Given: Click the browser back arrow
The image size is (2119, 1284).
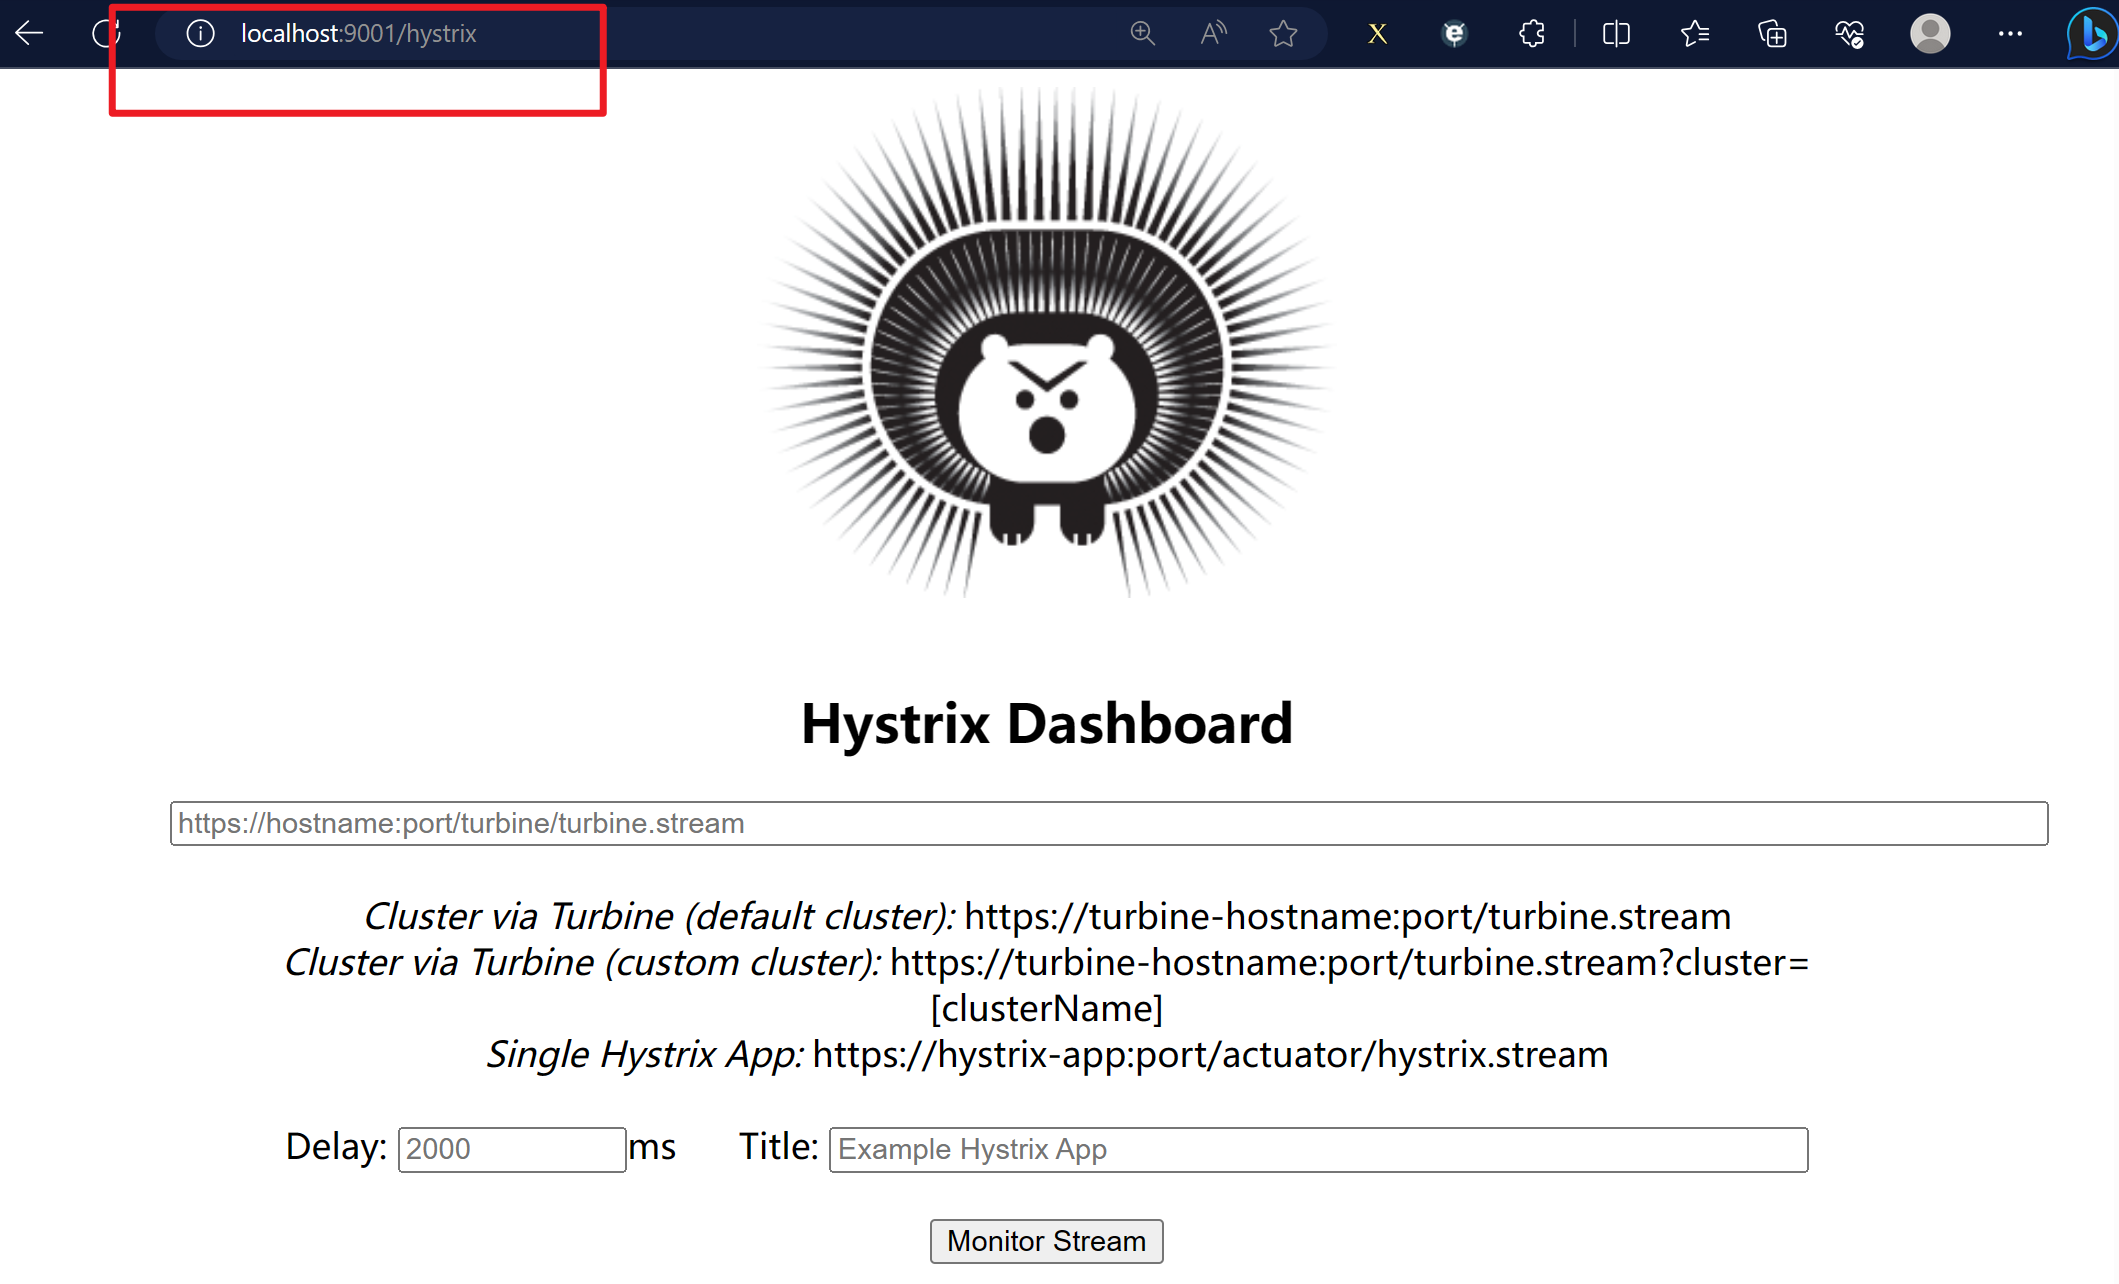Looking at the screenshot, I should pyautogui.click(x=30, y=33).
